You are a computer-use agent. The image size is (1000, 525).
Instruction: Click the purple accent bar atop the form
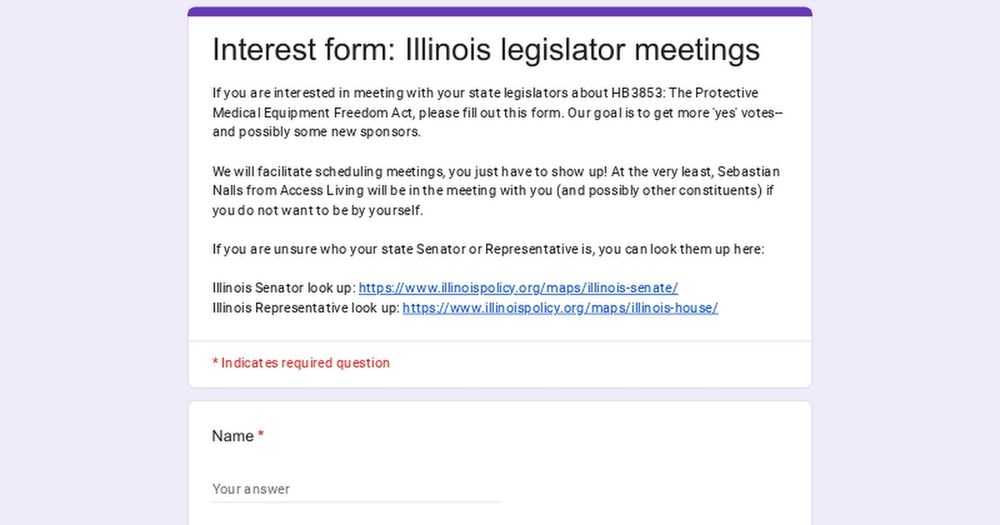click(500, 11)
